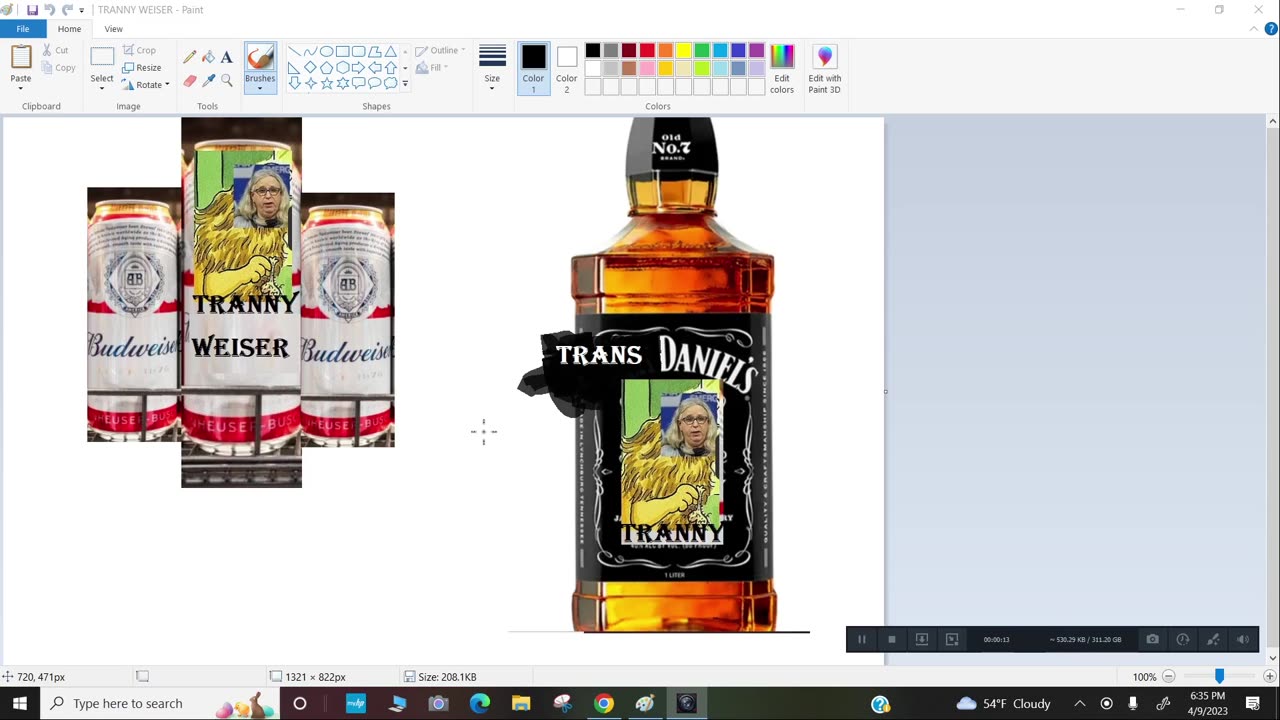This screenshot has width=1280, height=720.
Task: Click the Brushes tool icon
Action: click(260, 57)
